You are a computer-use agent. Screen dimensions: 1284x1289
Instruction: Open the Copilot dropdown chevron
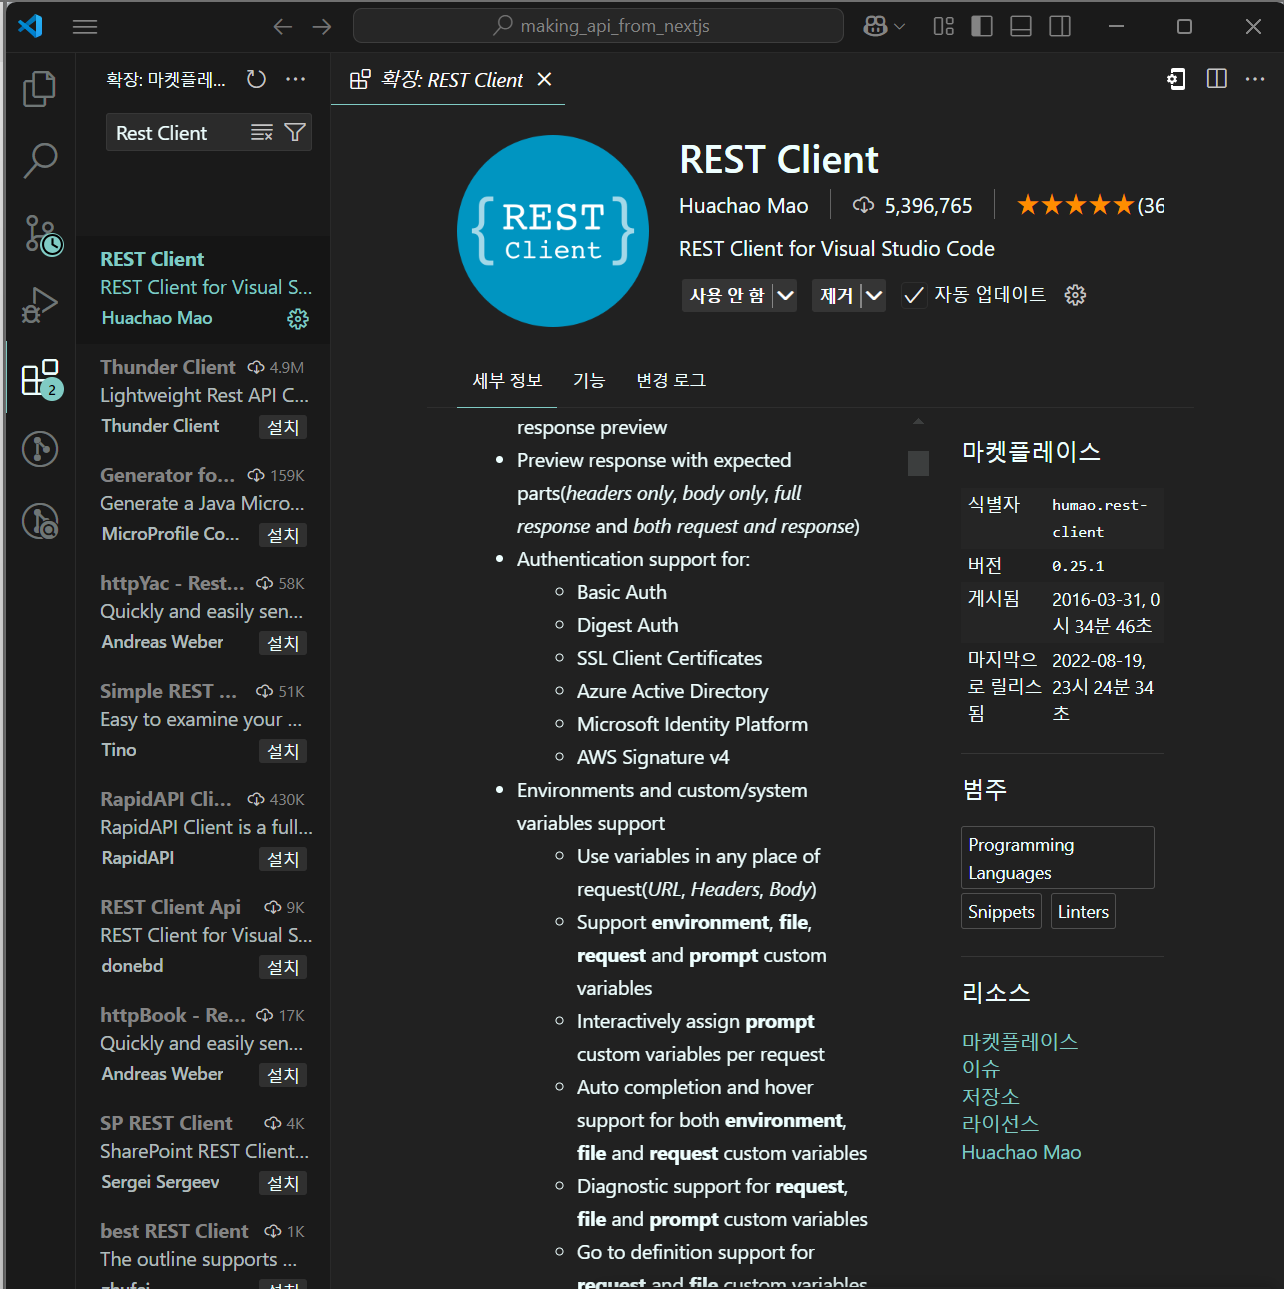point(899,27)
